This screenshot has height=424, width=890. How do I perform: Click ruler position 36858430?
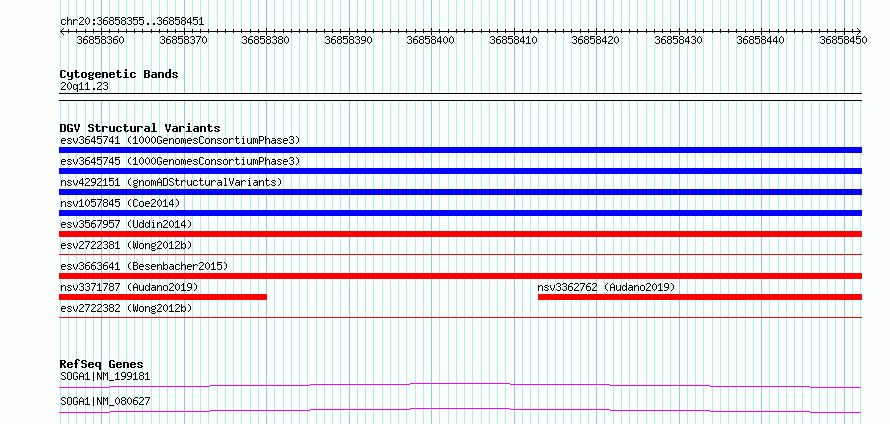coord(679,40)
